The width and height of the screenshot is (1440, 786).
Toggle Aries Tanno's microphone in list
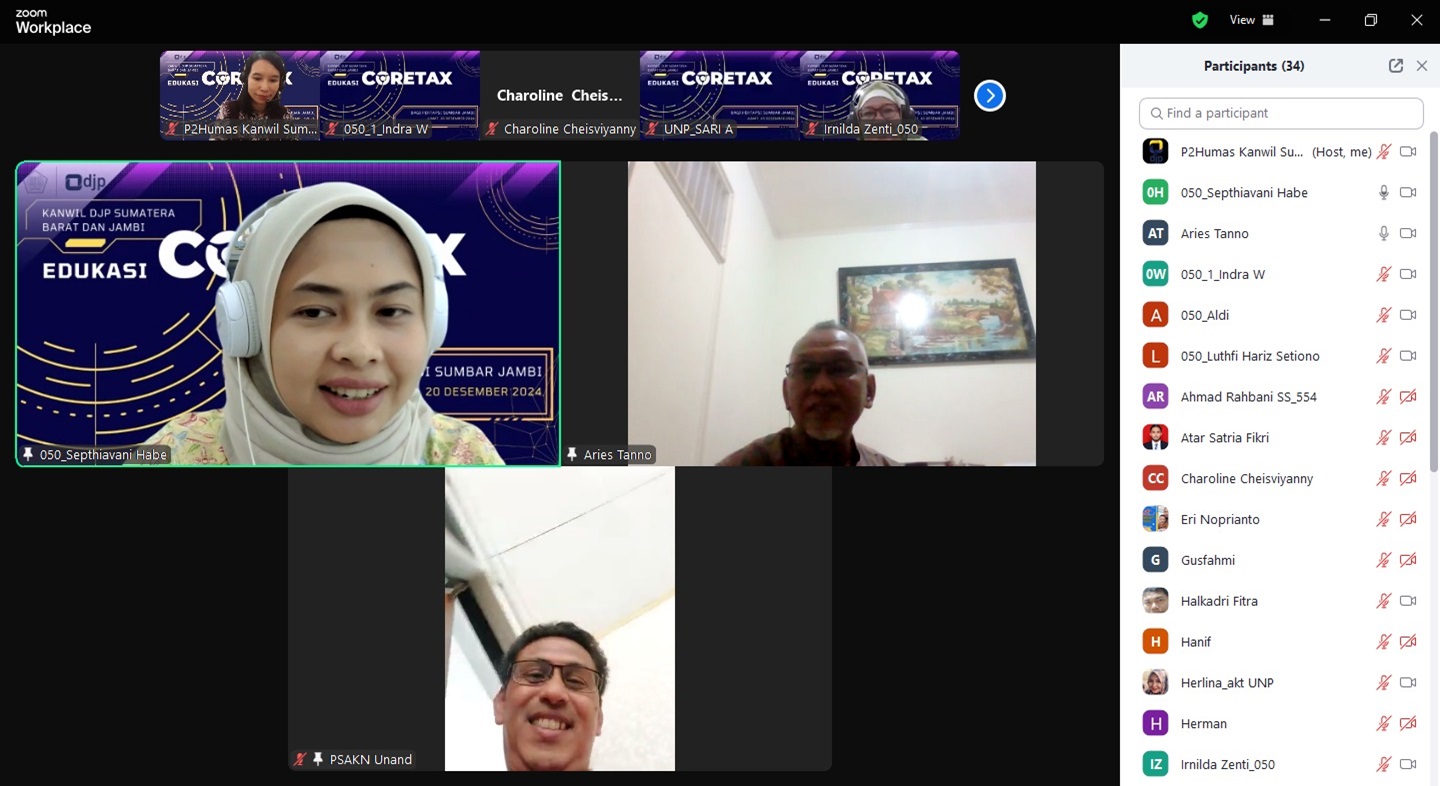1384,234
